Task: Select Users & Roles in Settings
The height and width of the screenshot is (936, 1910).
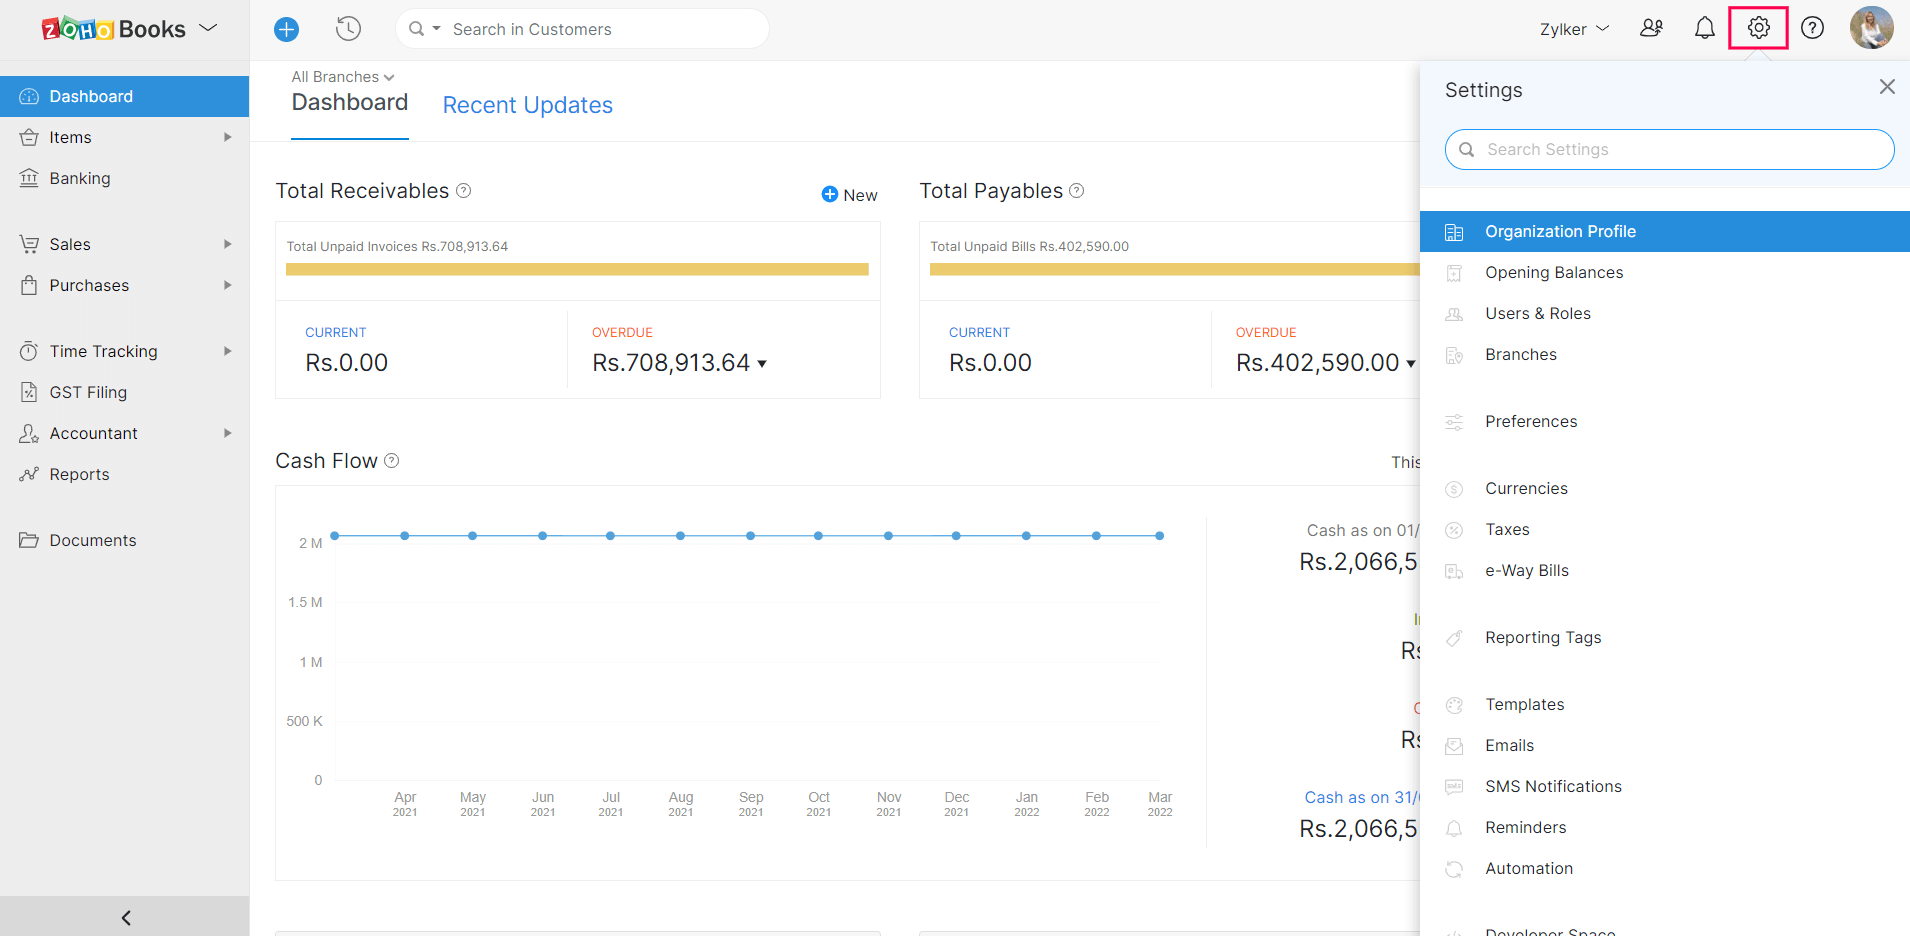Action: 1537,313
